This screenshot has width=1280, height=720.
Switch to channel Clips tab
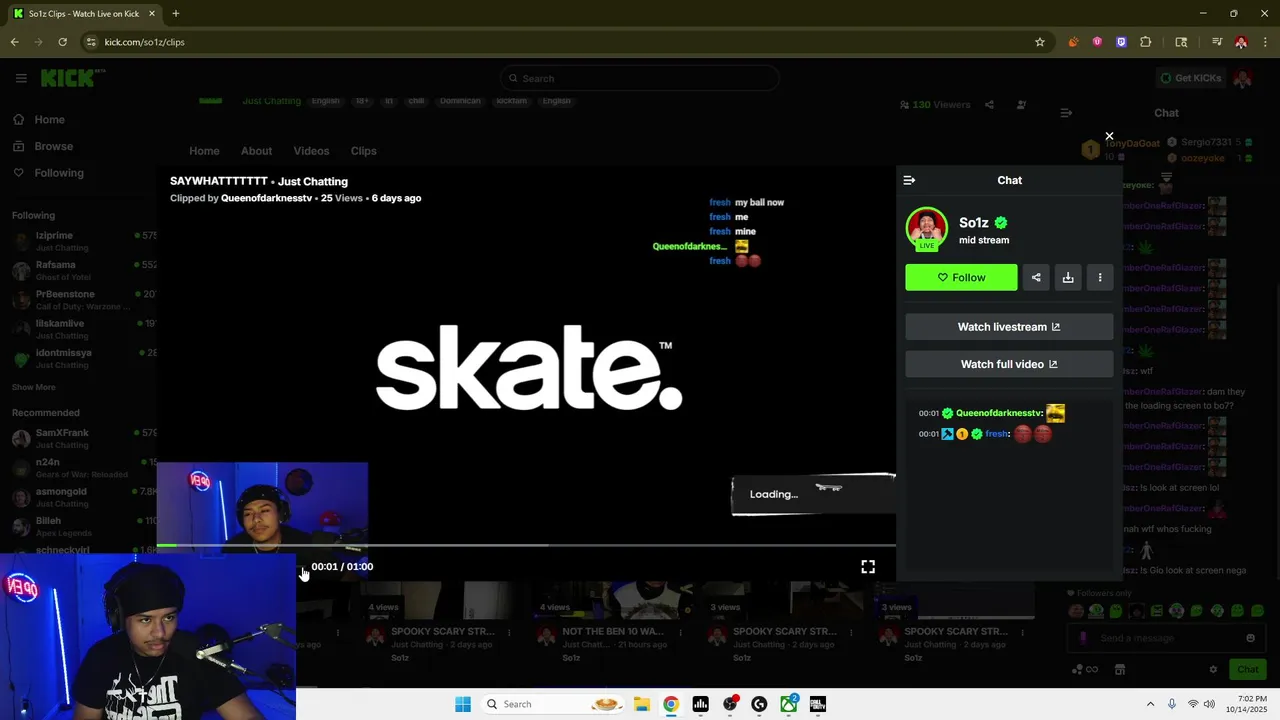[x=363, y=151]
